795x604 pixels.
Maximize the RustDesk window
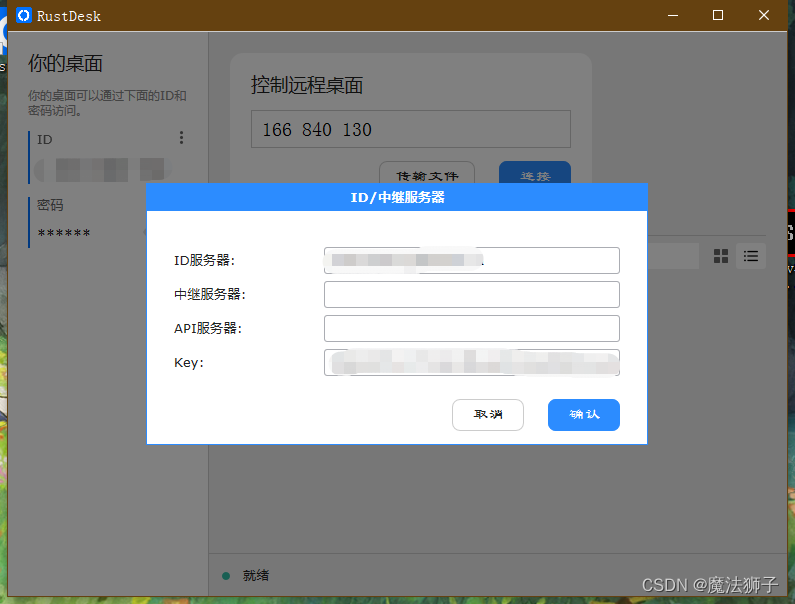pyautogui.click(x=718, y=16)
